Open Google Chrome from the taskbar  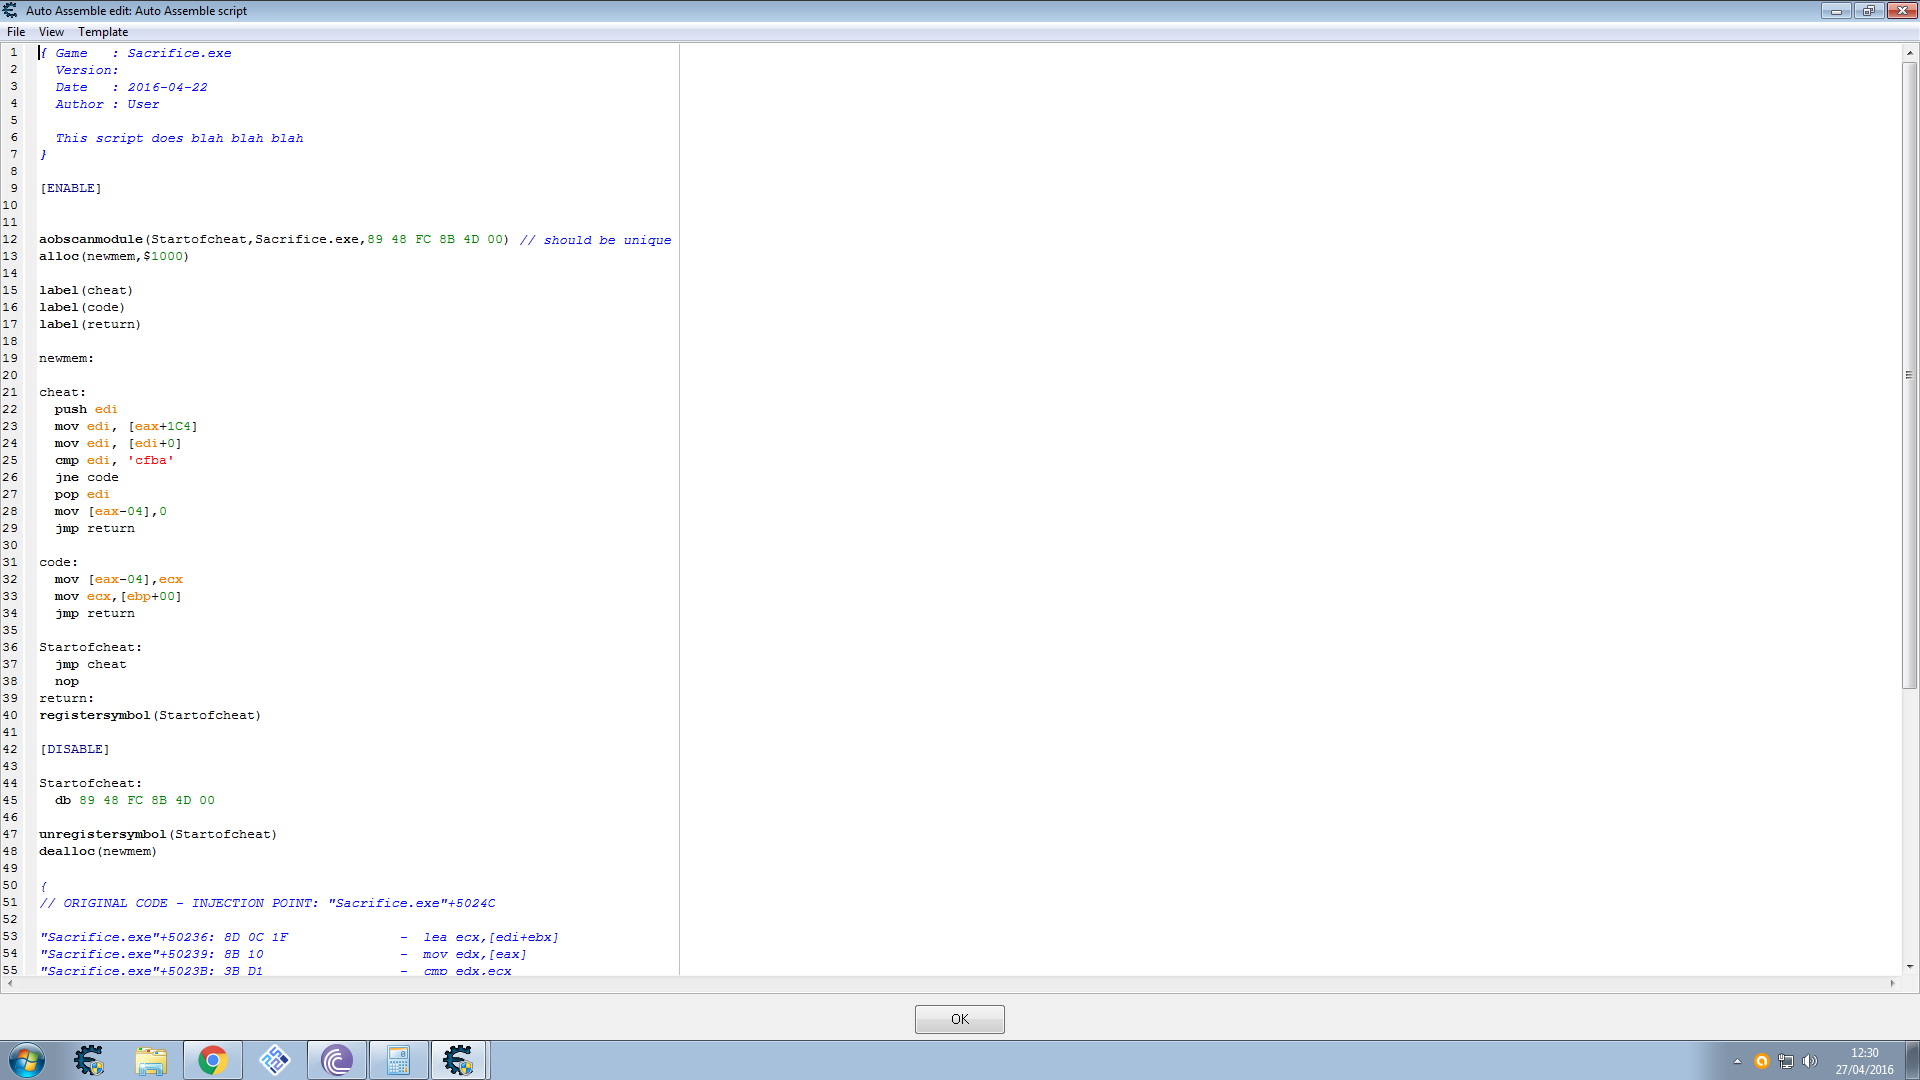point(212,1059)
